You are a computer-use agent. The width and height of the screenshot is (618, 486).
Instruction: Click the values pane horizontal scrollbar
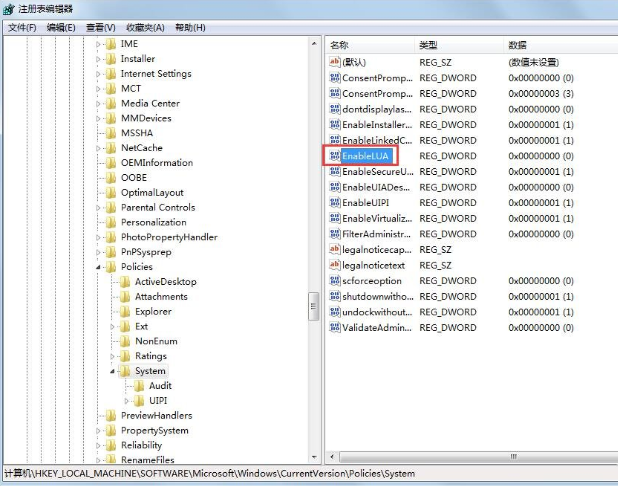(x=470, y=456)
